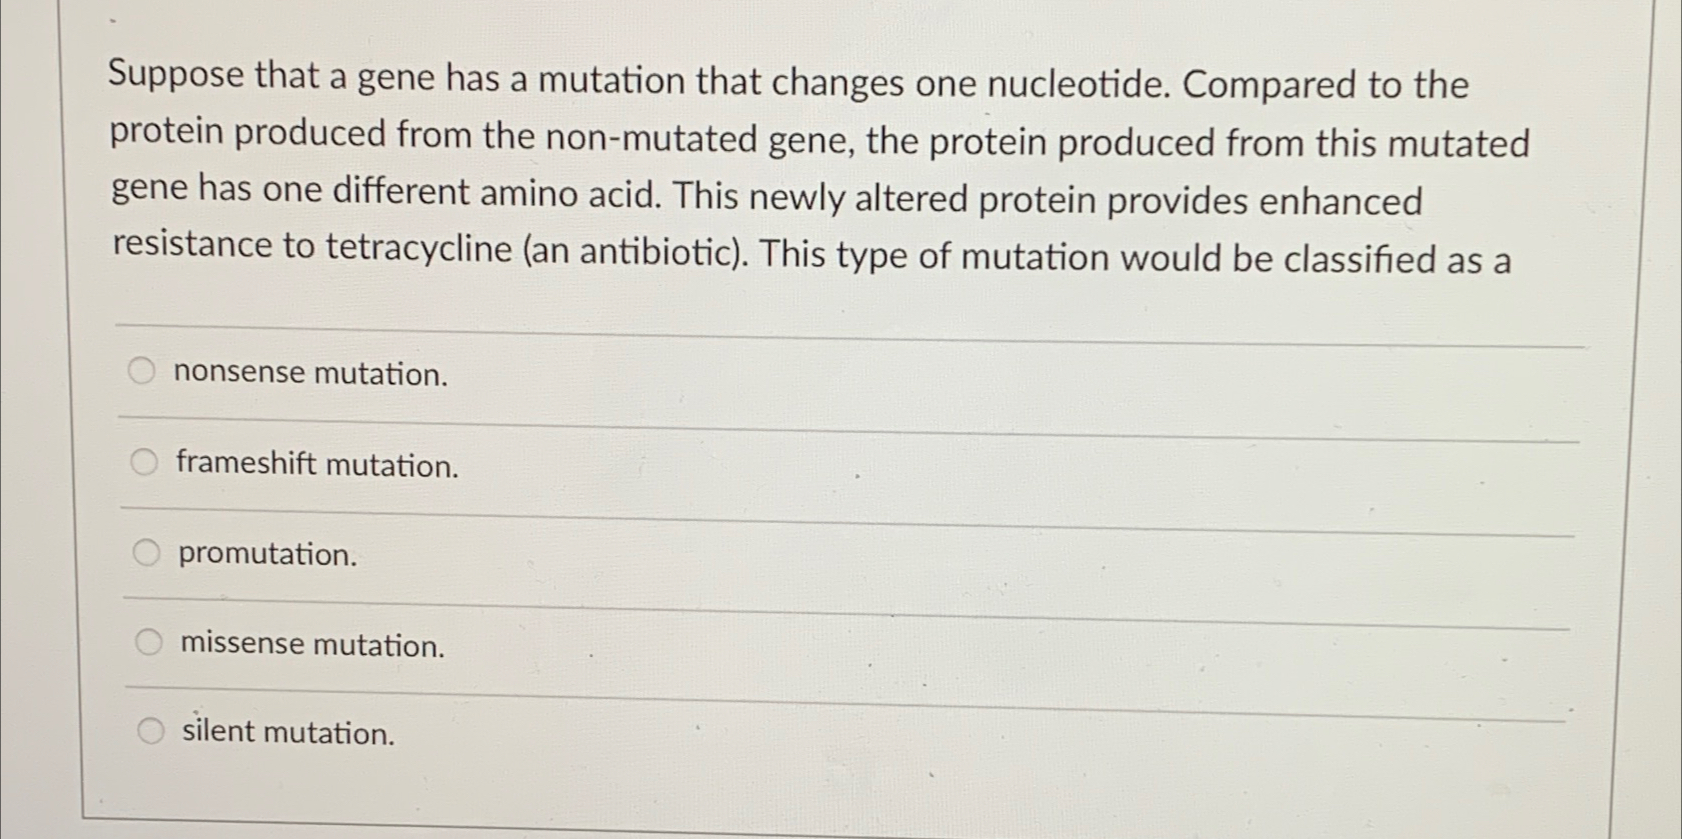Select the silent mutation radio button
The width and height of the screenshot is (1682, 839).
149,730
